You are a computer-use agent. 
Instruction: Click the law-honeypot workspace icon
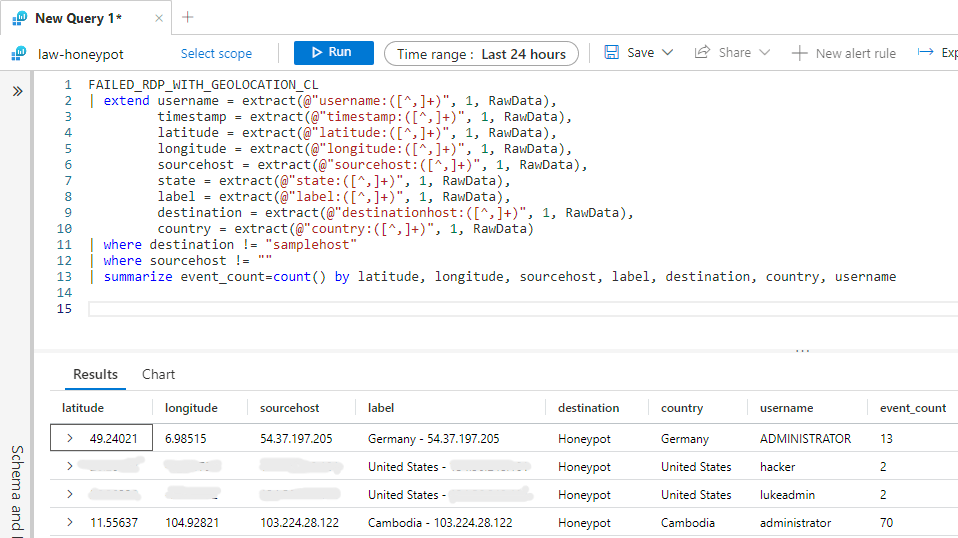point(19,54)
